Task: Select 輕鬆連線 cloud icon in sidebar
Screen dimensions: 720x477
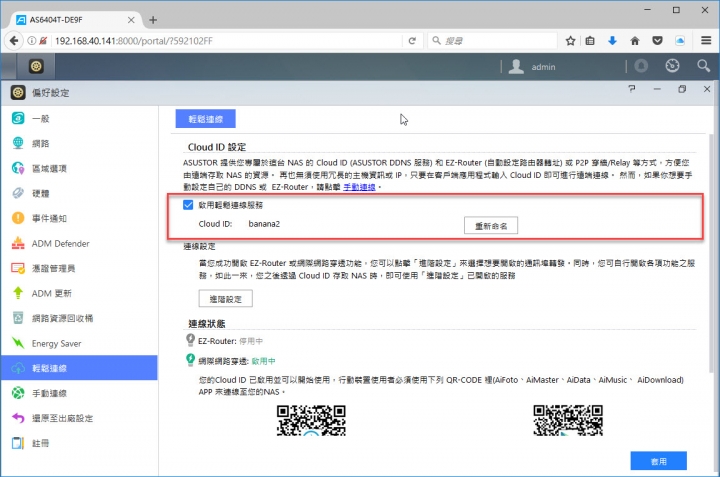Action: coord(18,368)
